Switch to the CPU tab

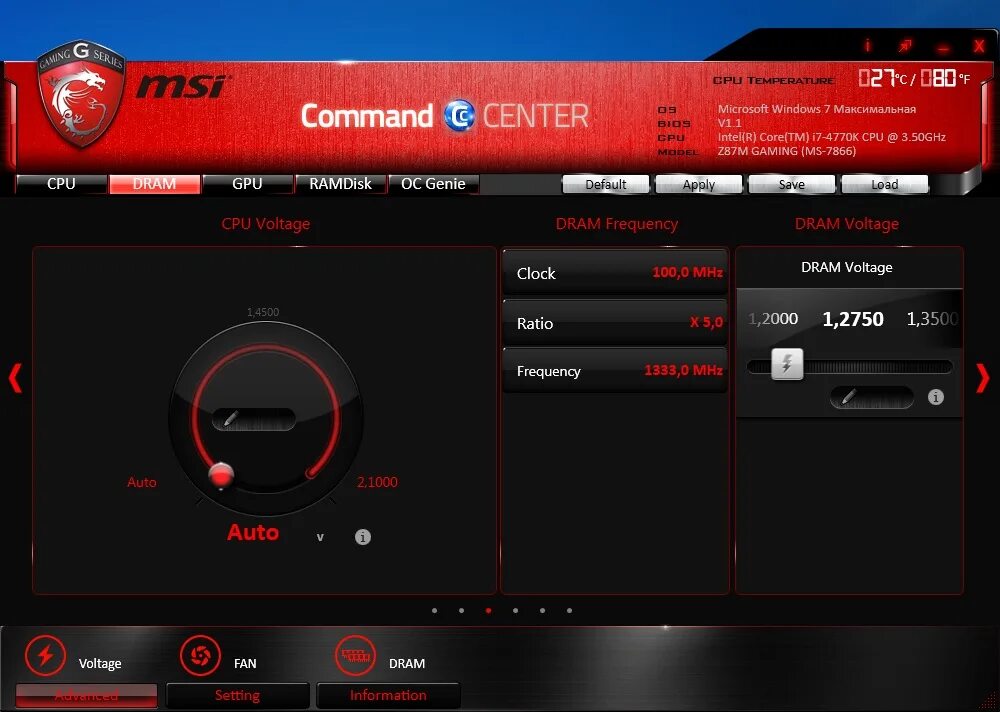point(61,184)
